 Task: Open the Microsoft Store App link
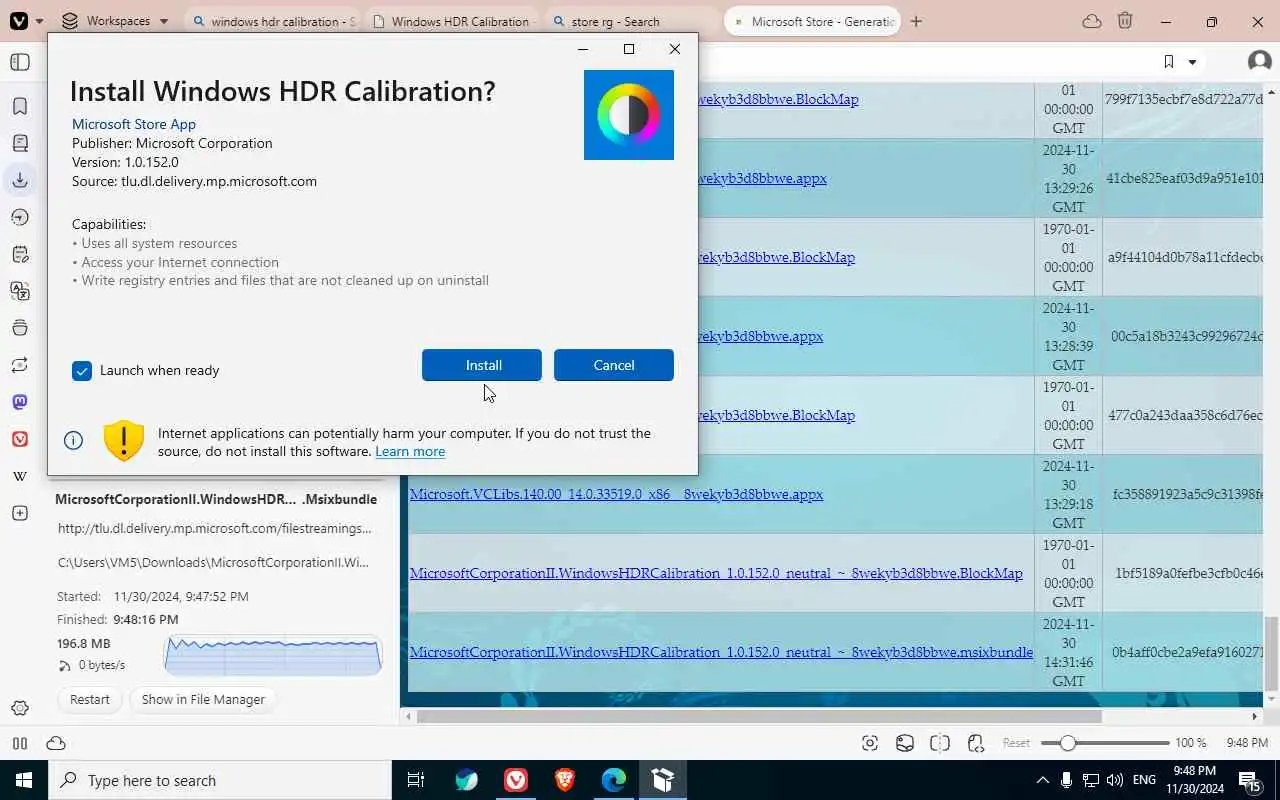click(x=134, y=124)
